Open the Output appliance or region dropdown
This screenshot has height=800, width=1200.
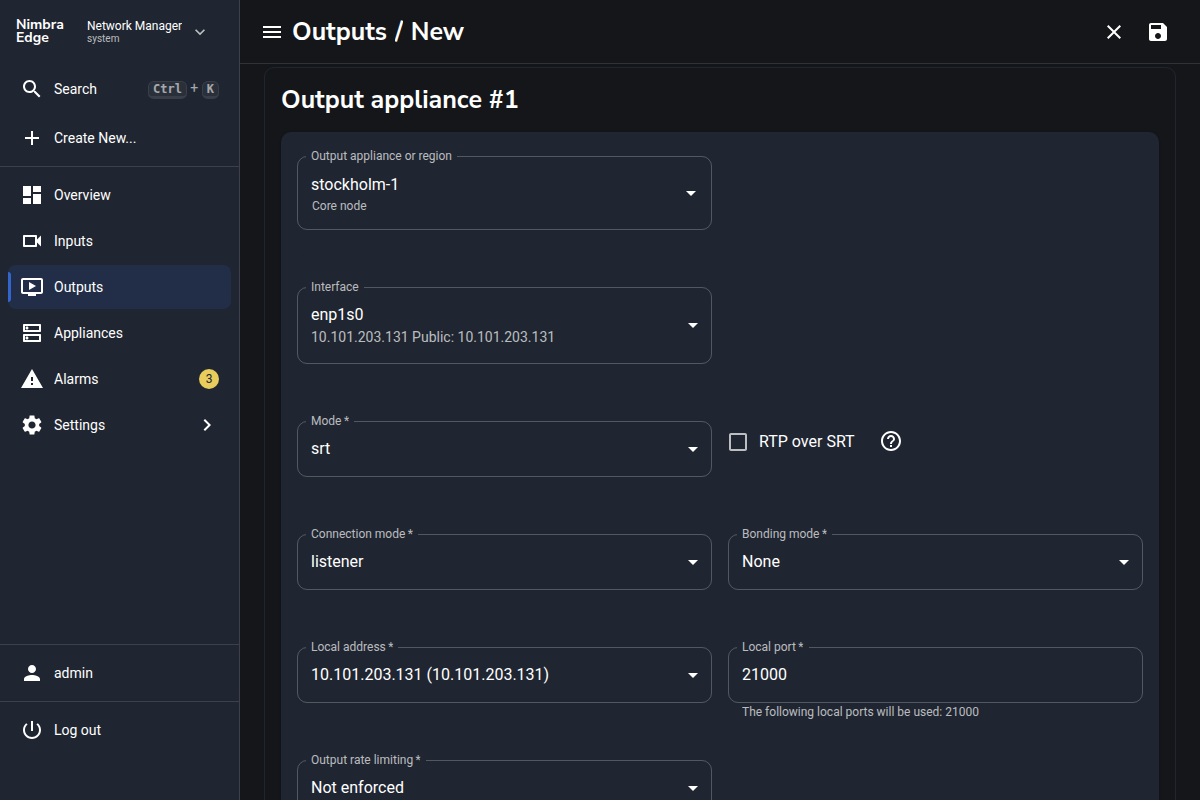coord(504,193)
